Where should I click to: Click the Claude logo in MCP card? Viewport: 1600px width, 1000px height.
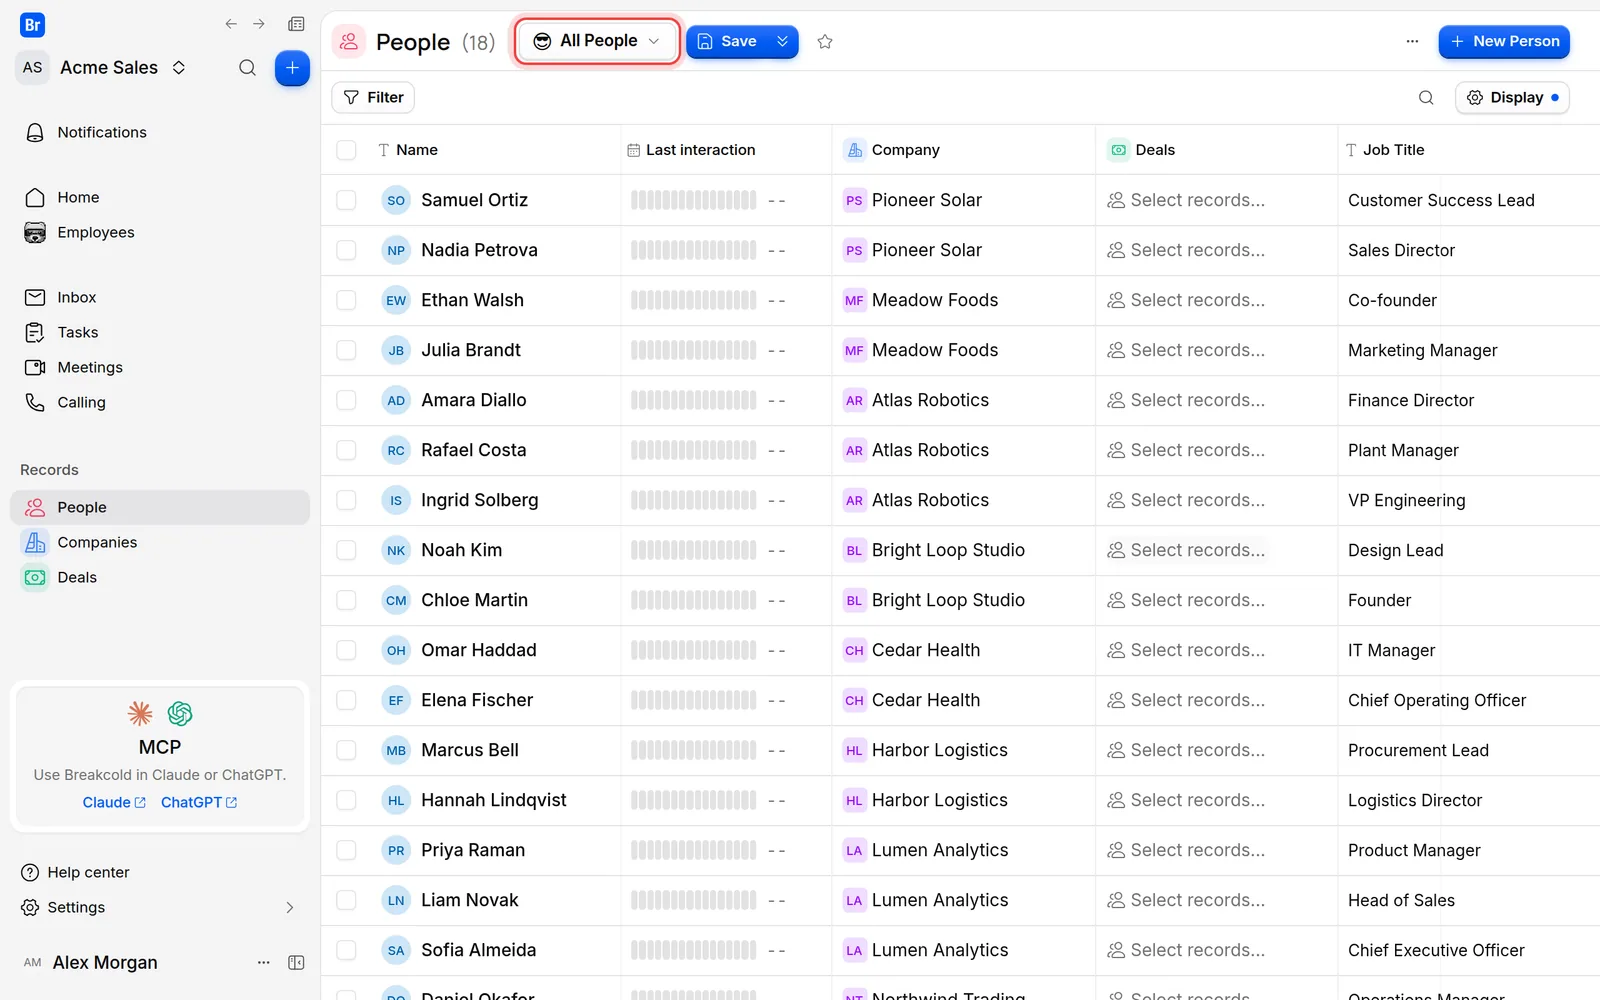click(x=140, y=713)
